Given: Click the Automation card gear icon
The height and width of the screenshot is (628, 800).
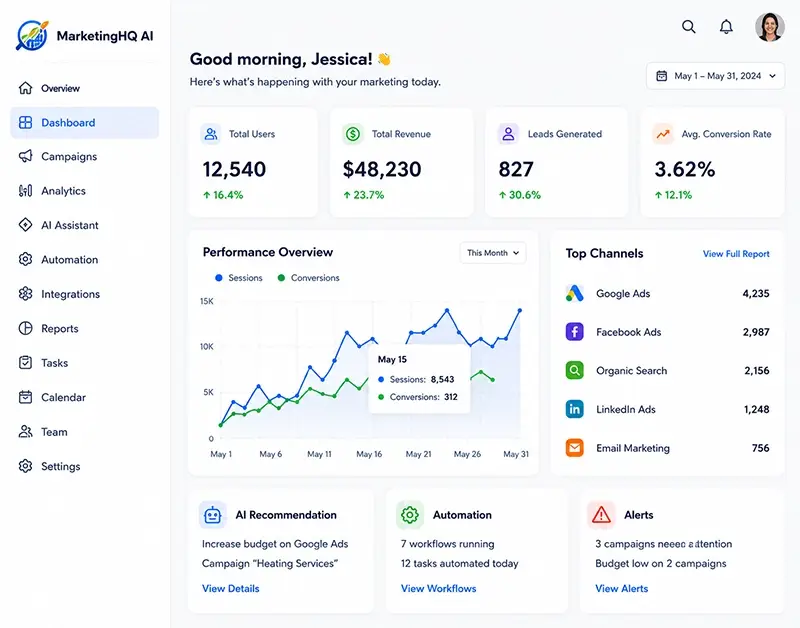Looking at the screenshot, I should click(x=410, y=515).
